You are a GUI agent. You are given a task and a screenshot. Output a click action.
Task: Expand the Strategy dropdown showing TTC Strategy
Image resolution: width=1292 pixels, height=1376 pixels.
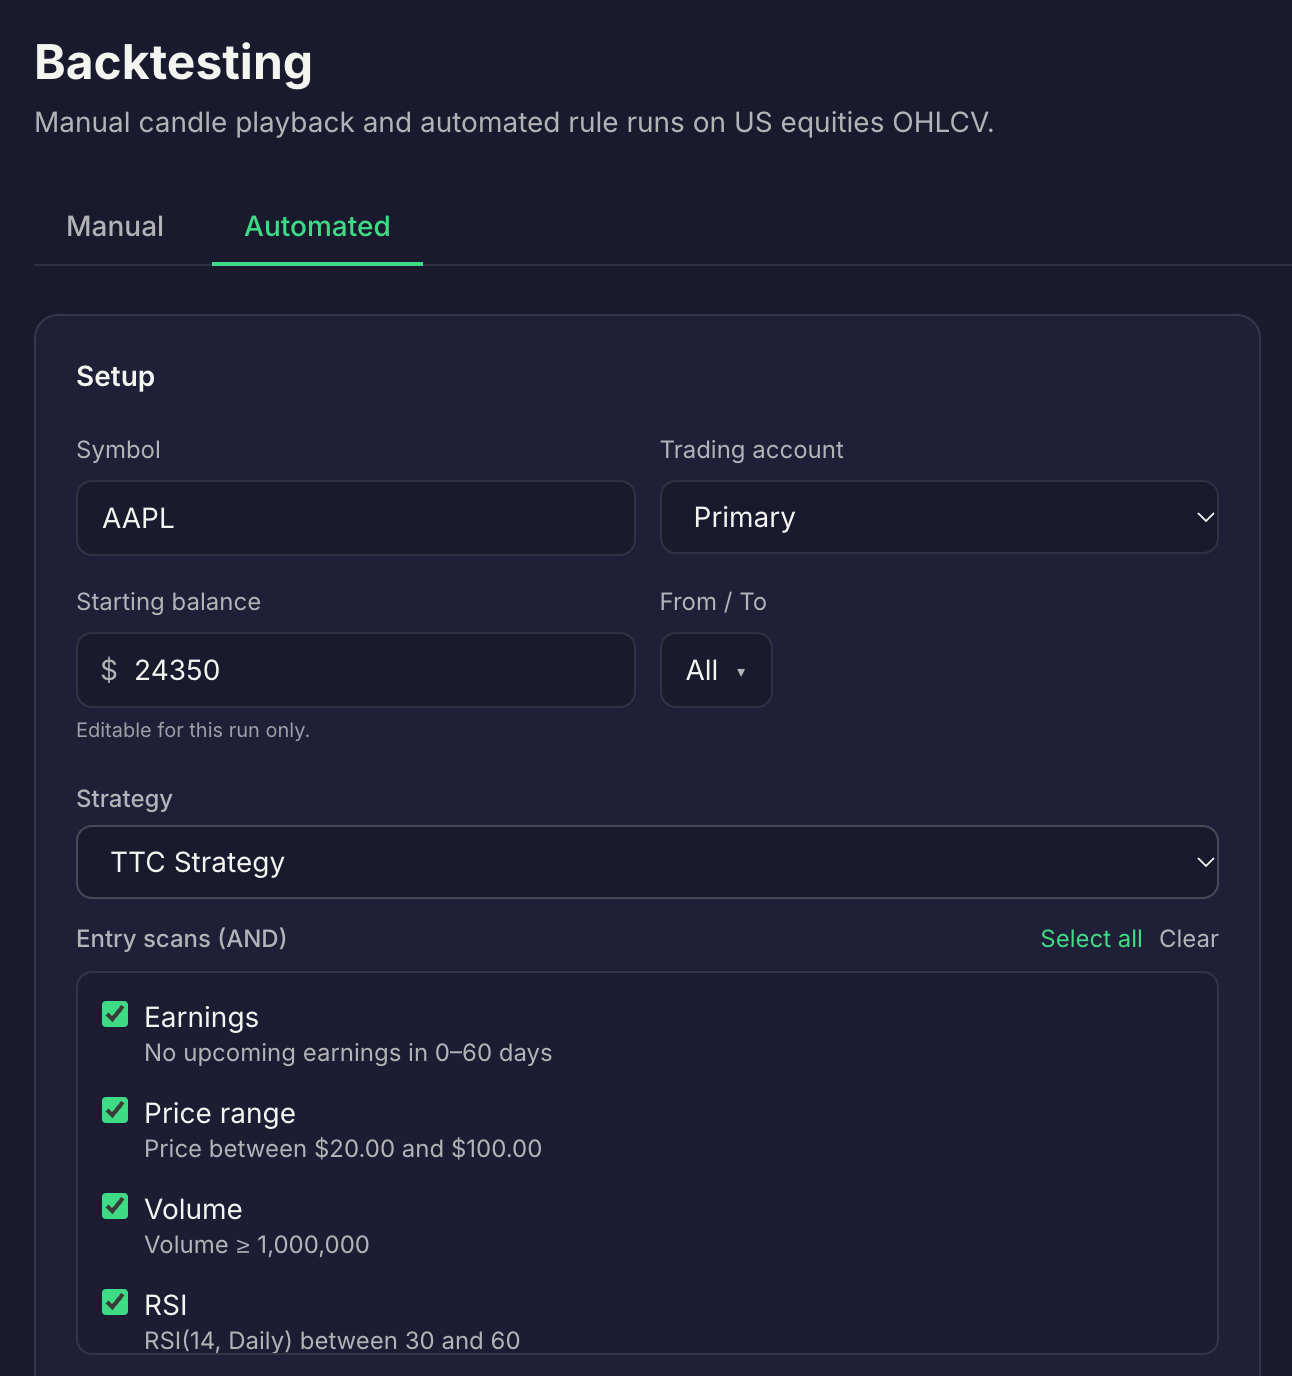647,862
